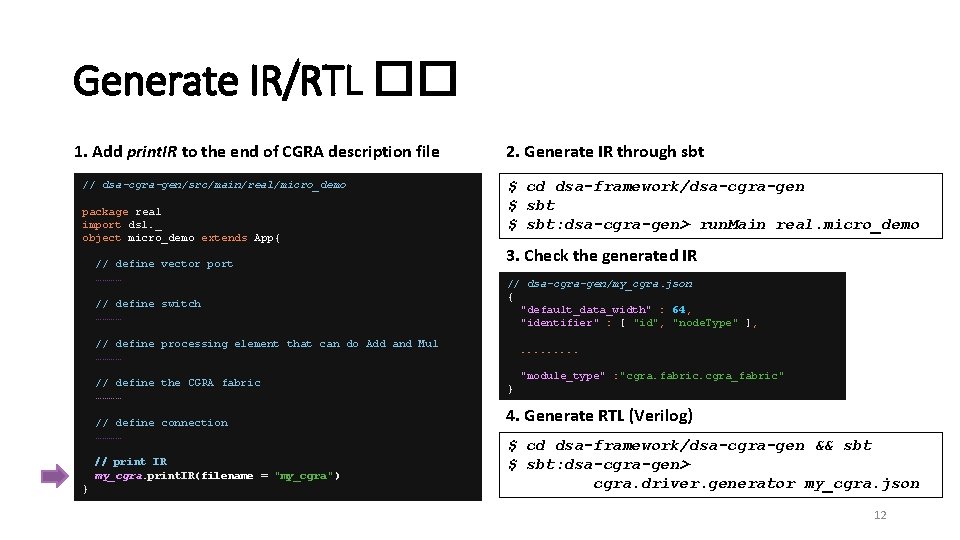Click the code line "package real"

[x=121, y=212]
